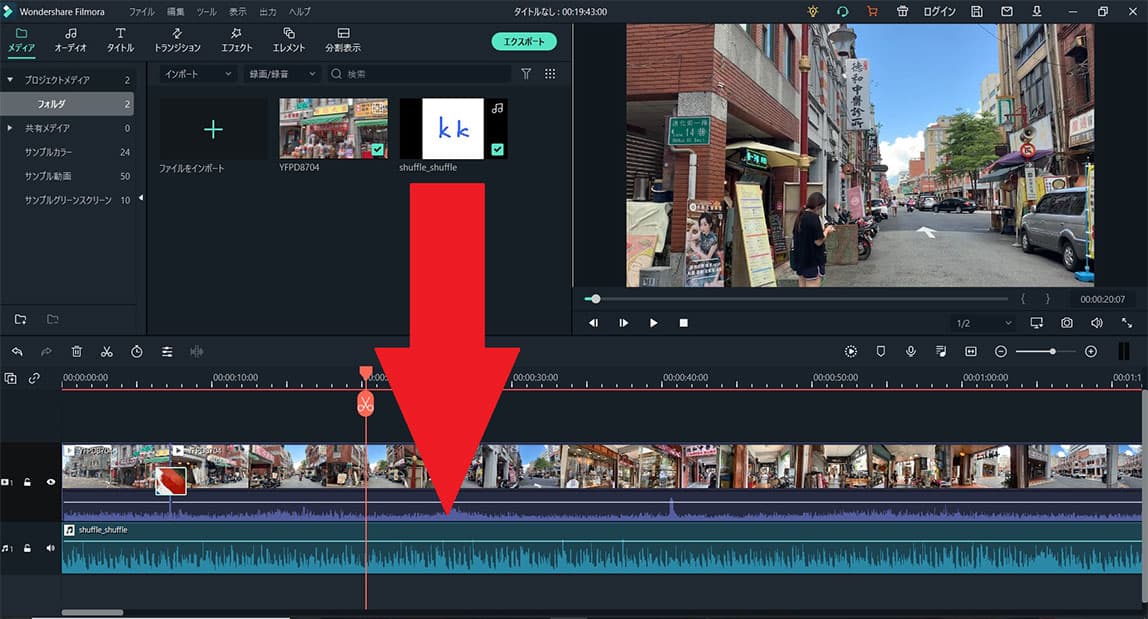Click the speed stopwatch icon
This screenshot has height=619, width=1148.
(x=137, y=352)
